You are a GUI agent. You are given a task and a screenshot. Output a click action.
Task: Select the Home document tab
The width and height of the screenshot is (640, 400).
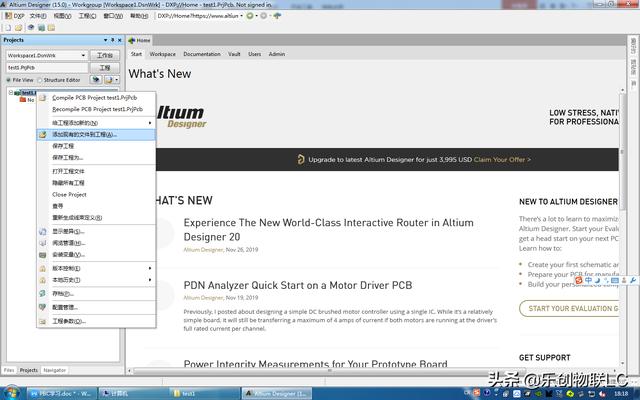click(140, 40)
